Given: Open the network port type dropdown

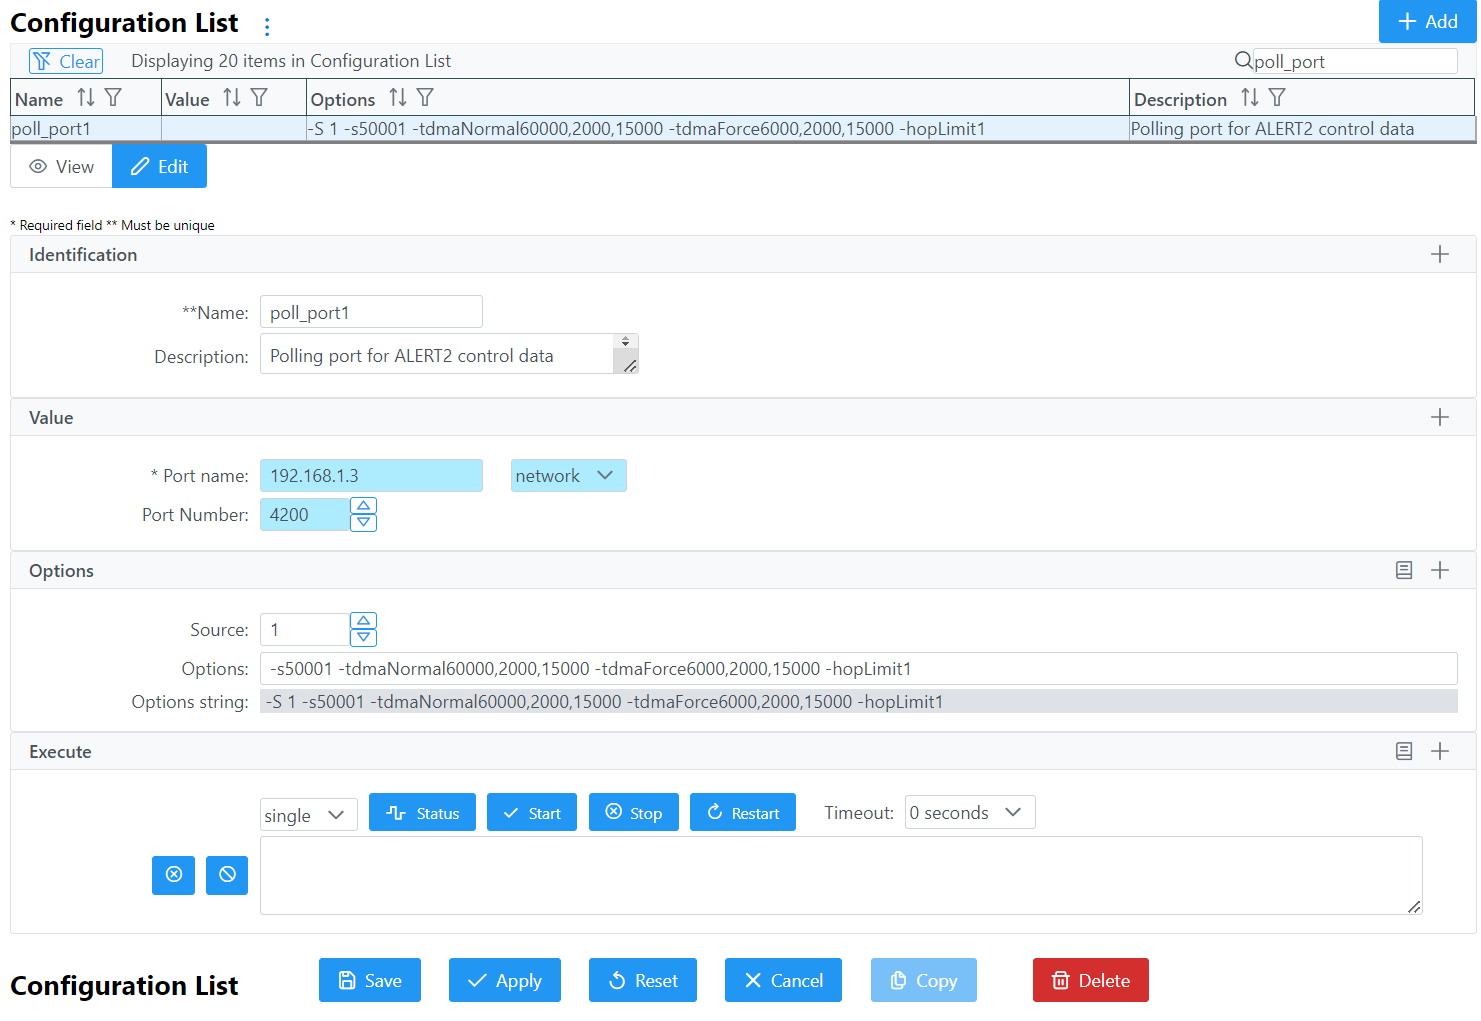Looking at the screenshot, I should (567, 476).
